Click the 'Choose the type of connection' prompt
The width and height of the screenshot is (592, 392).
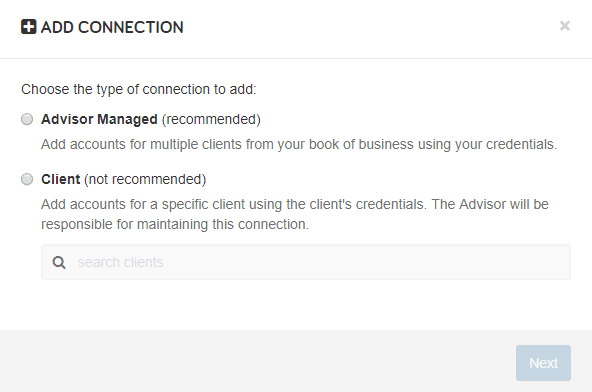tap(139, 90)
